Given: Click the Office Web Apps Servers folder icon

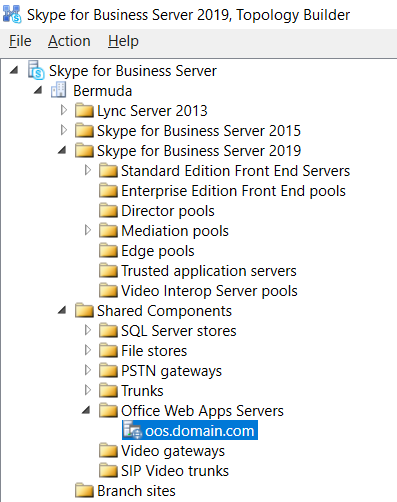Looking at the screenshot, I should click(x=108, y=411).
